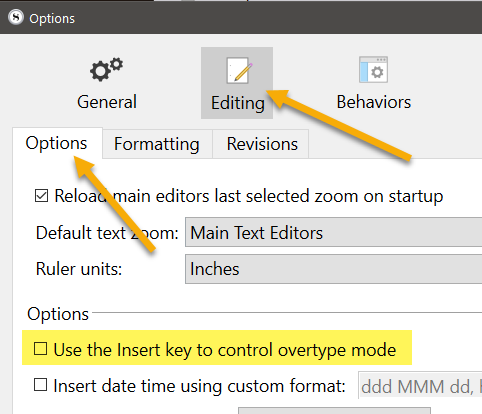Open the Ruler units Inches dropdown

pyautogui.click(x=333, y=269)
